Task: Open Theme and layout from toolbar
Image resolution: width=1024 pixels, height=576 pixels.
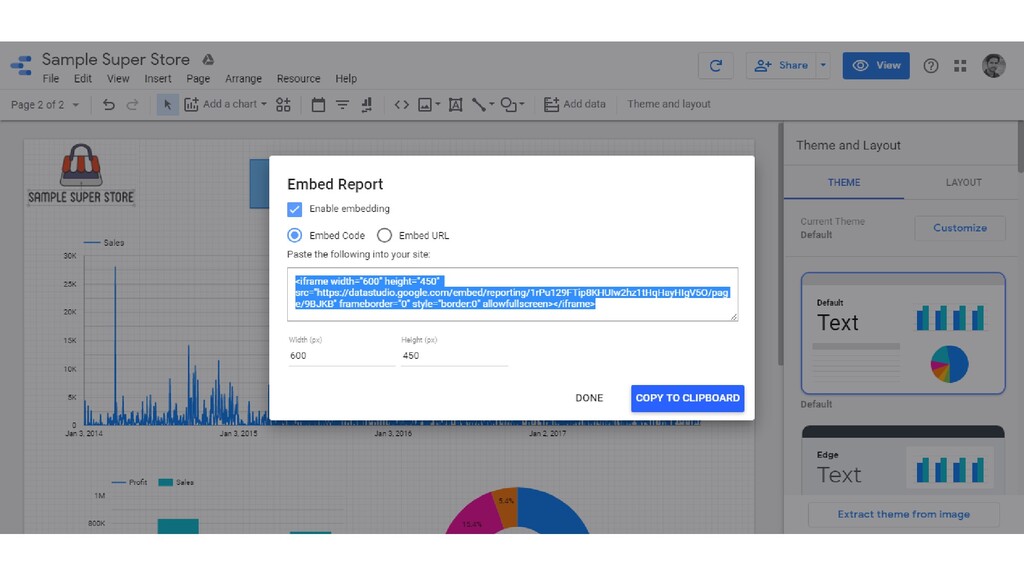Action: [x=669, y=104]
